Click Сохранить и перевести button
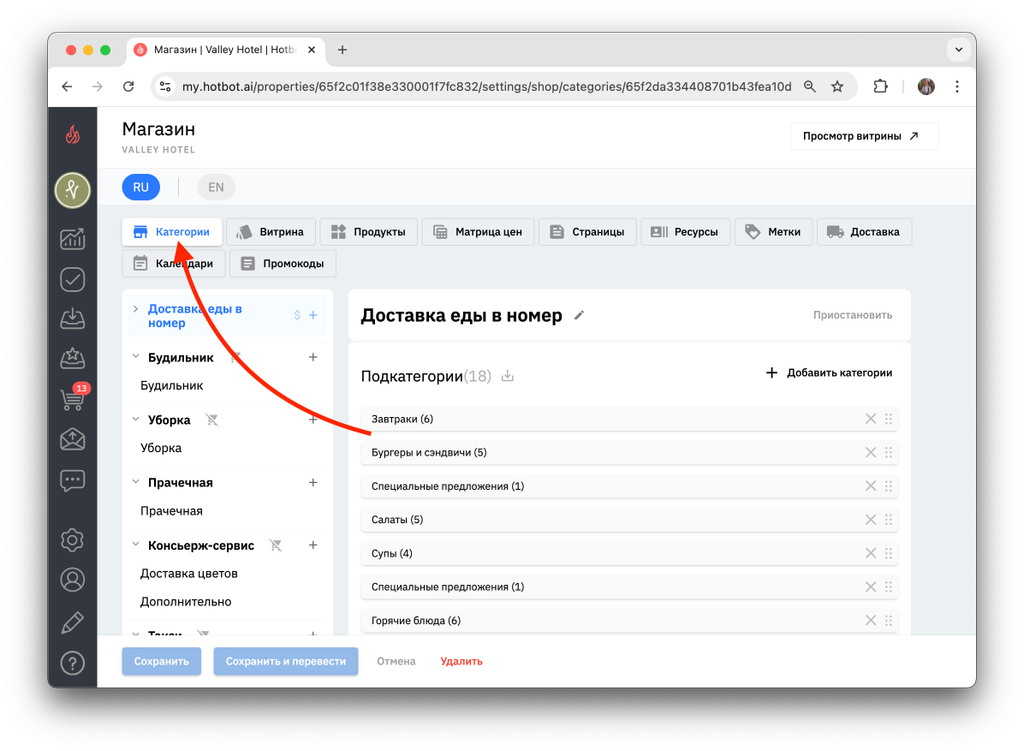1024x751 pixels. 285,662
